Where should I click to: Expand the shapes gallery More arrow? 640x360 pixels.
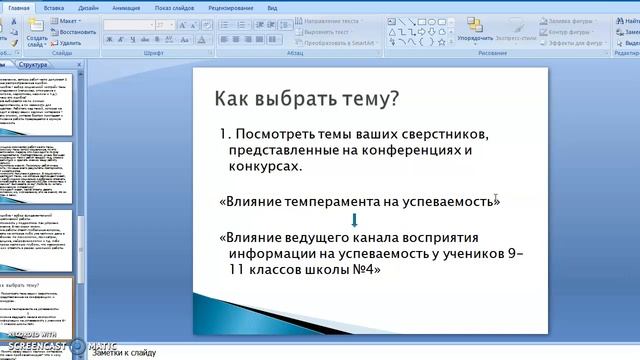[x=451, y=42]
